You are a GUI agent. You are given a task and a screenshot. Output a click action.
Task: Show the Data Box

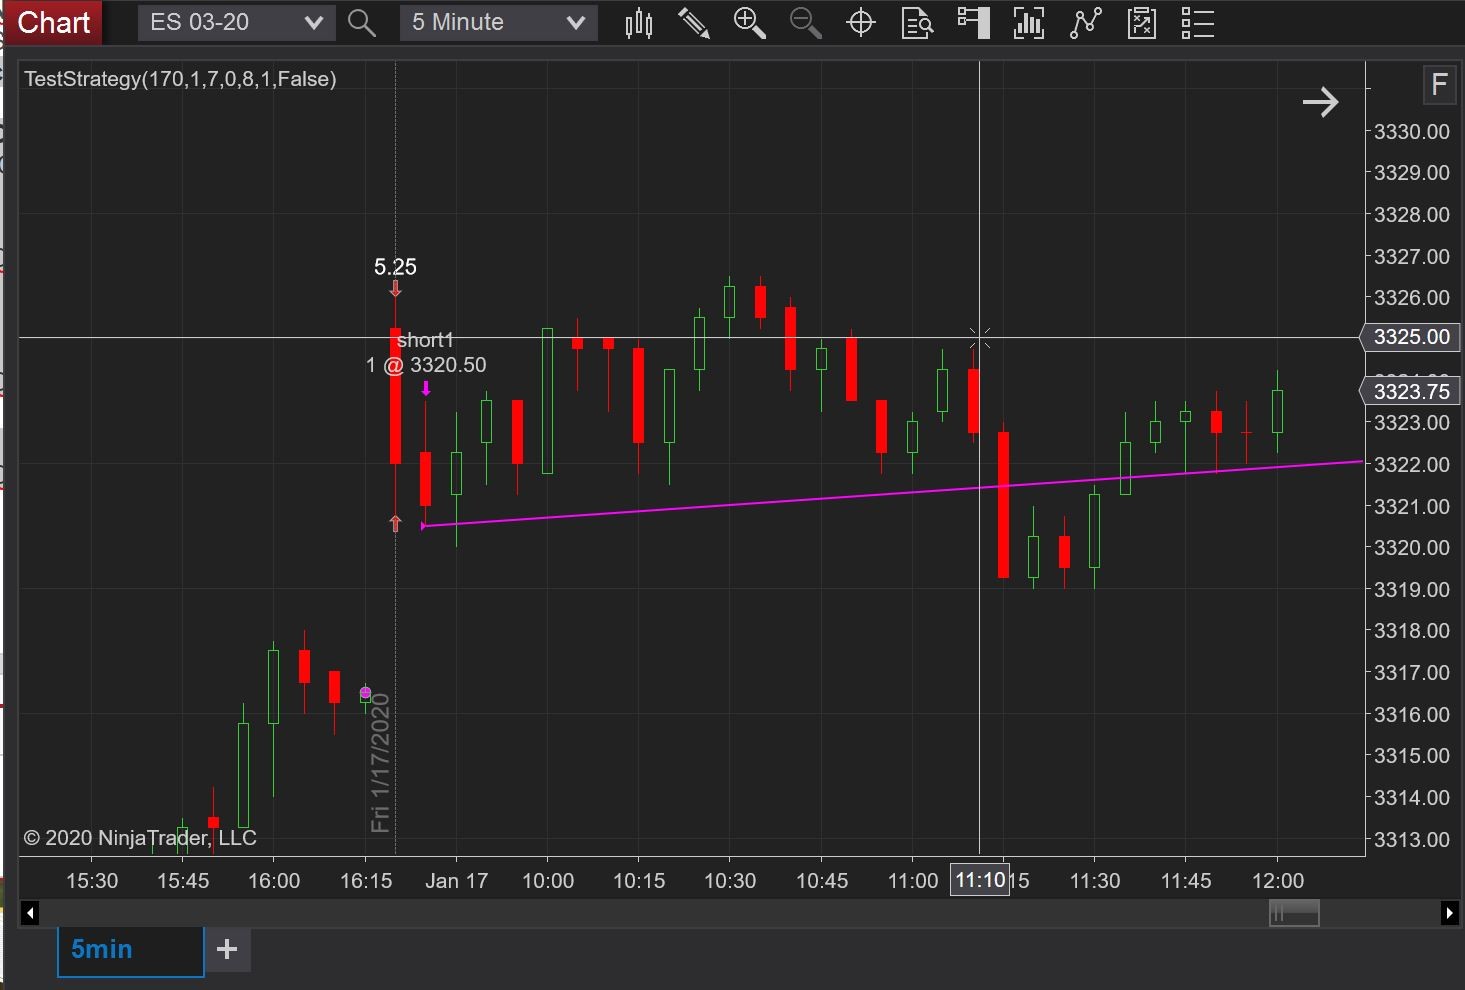(917, 23)
